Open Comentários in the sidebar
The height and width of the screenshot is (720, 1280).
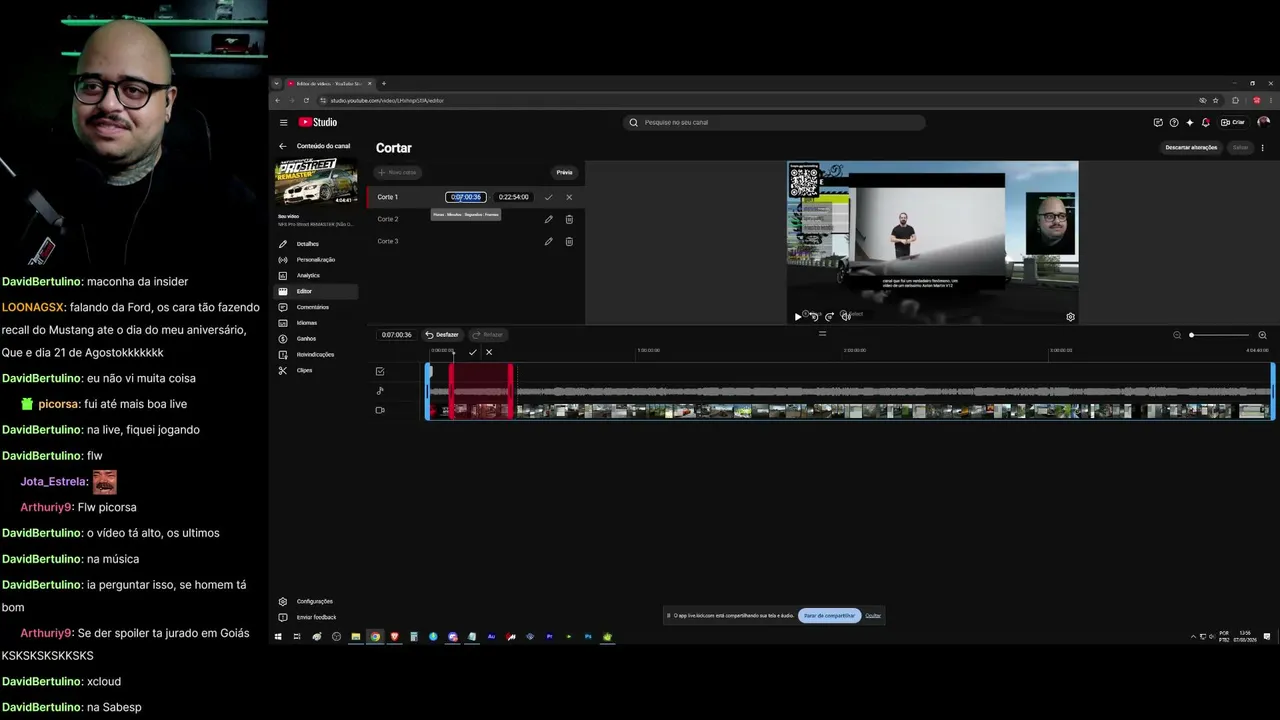point(315,307)
